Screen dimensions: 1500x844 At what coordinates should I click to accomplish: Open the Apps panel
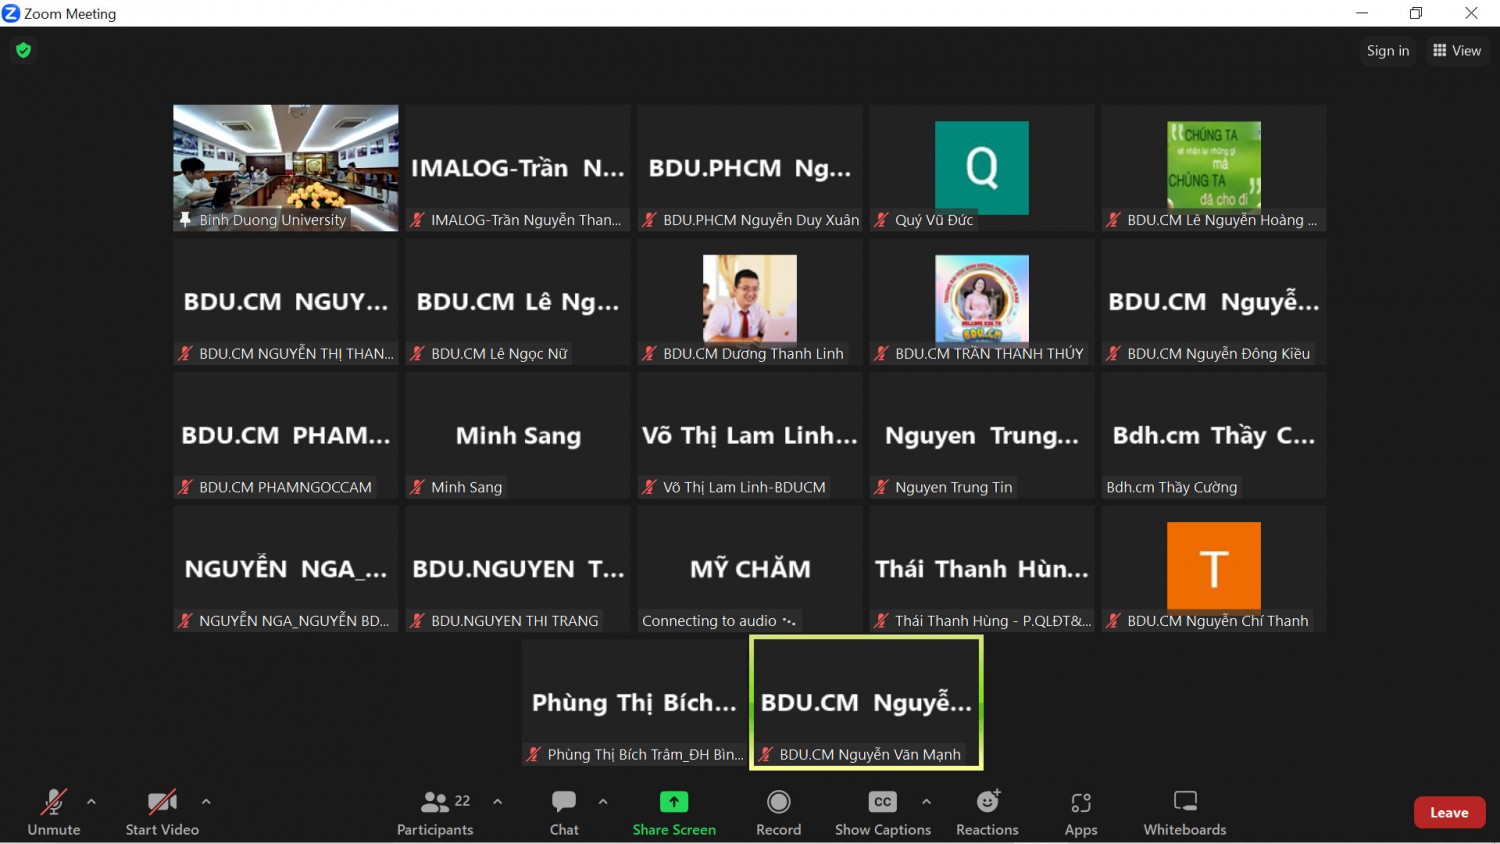pos(1081,812)
